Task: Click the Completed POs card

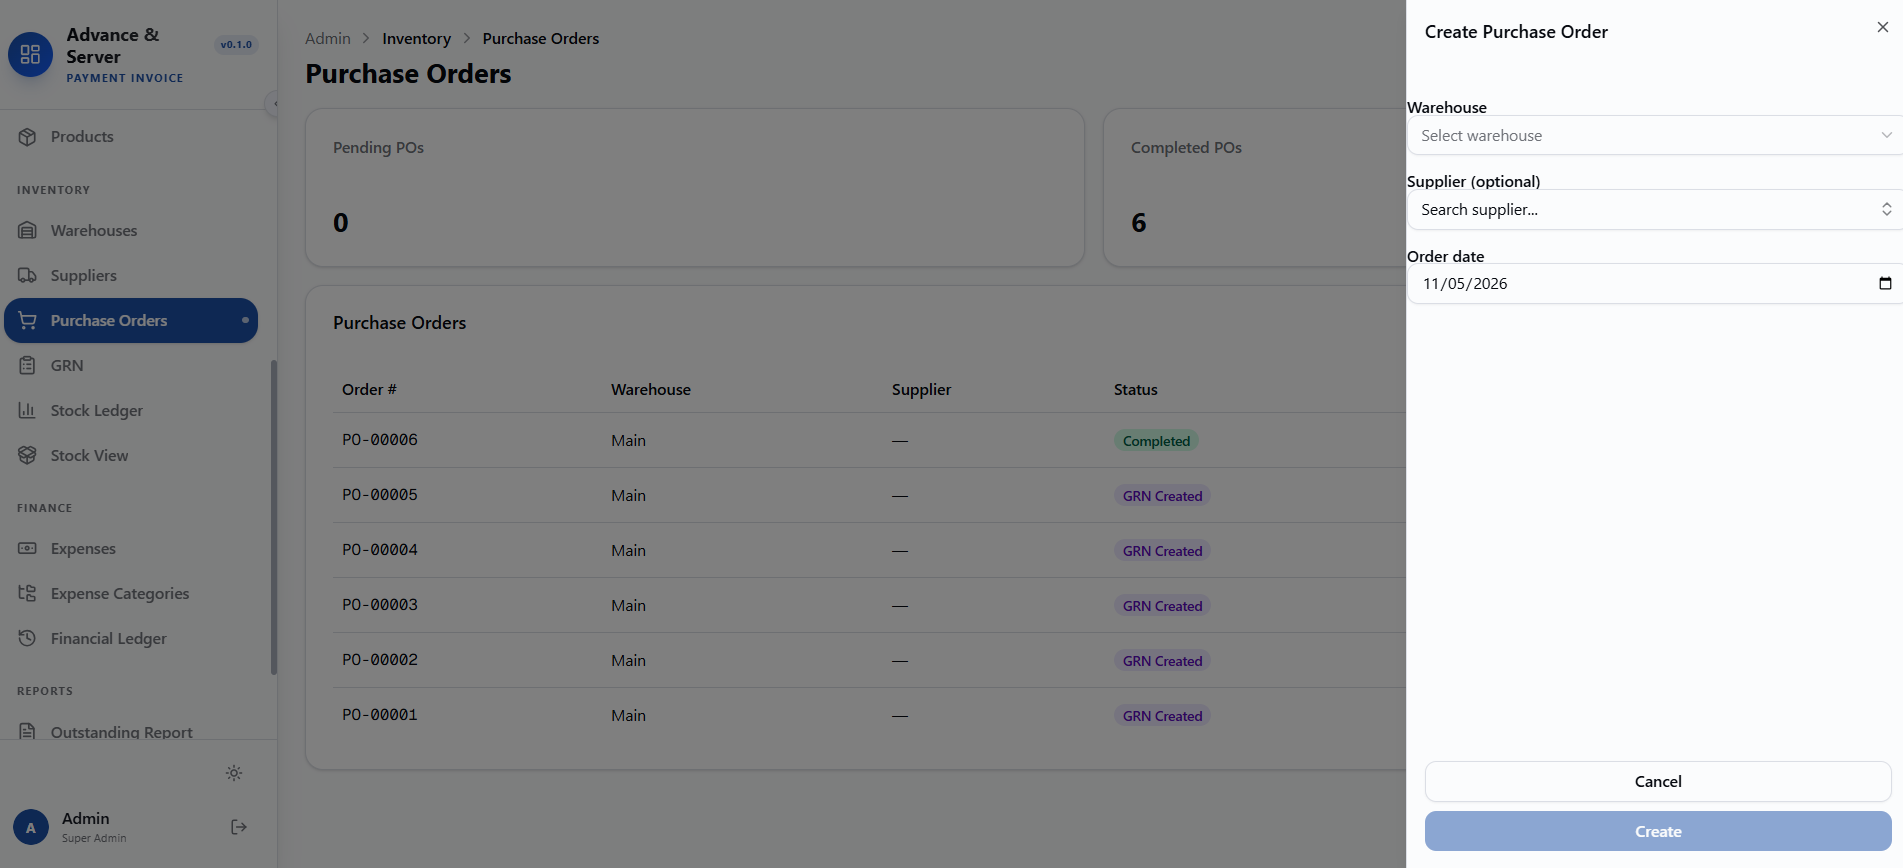Action: pos(1255,188)
